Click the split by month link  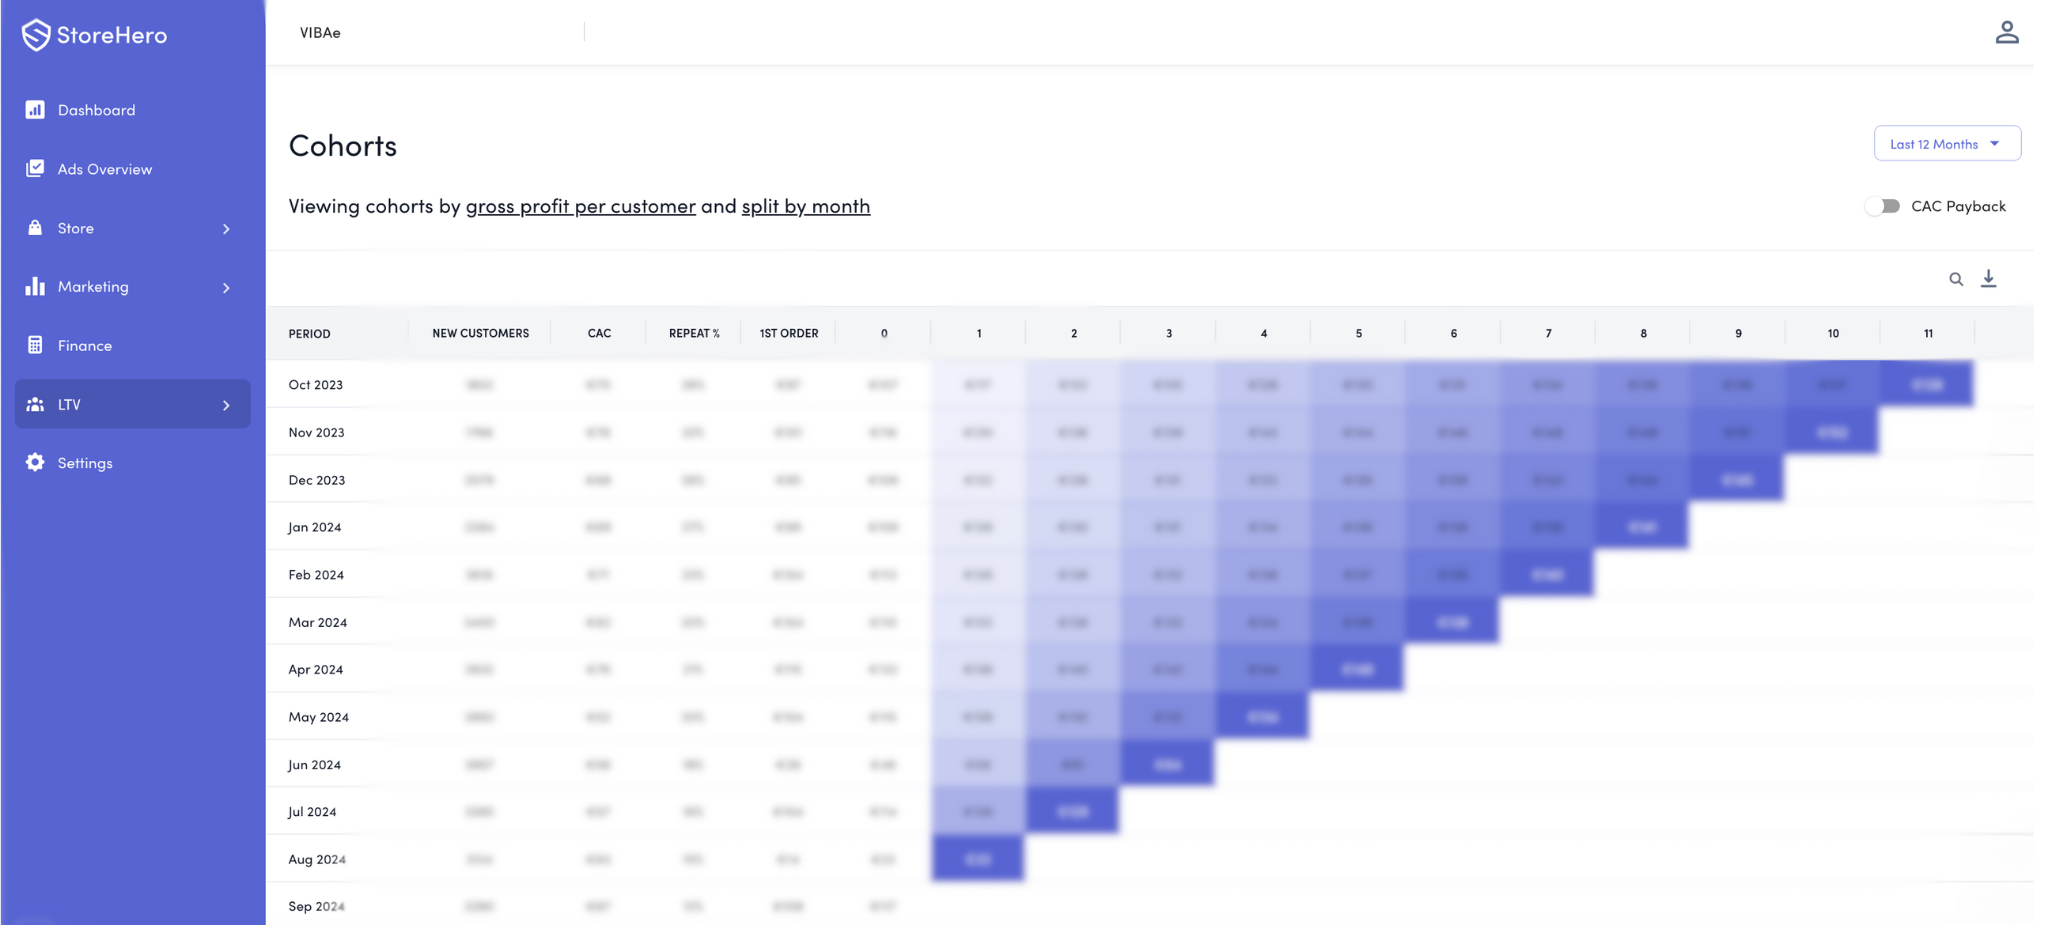pos(805,206)
